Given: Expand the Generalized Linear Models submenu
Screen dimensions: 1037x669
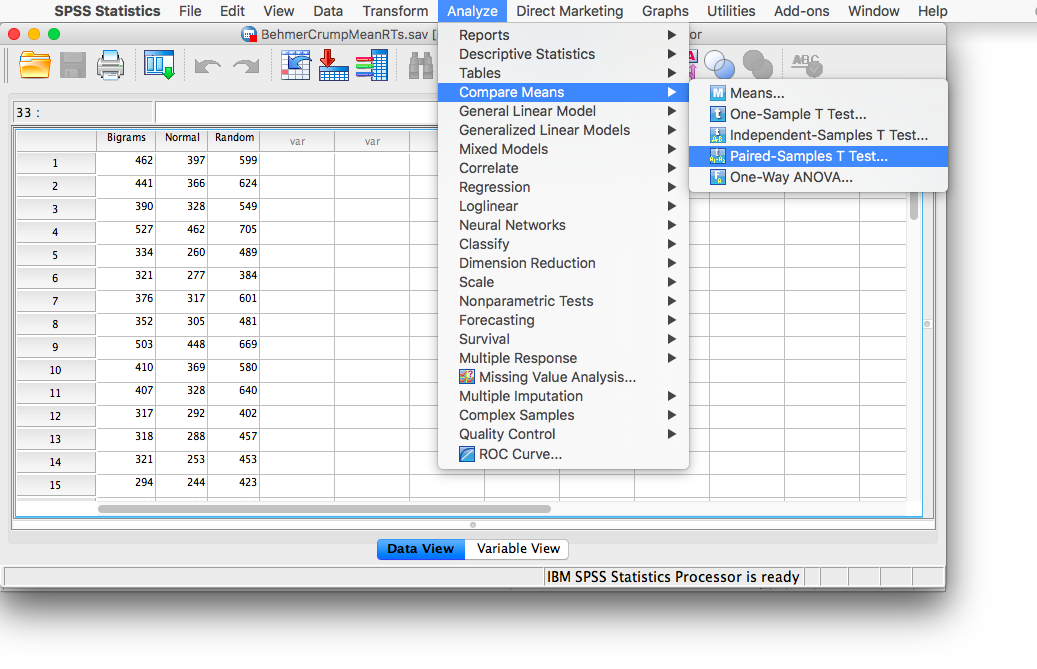Looking at the screenshot, I should click(x=563, y=130).
